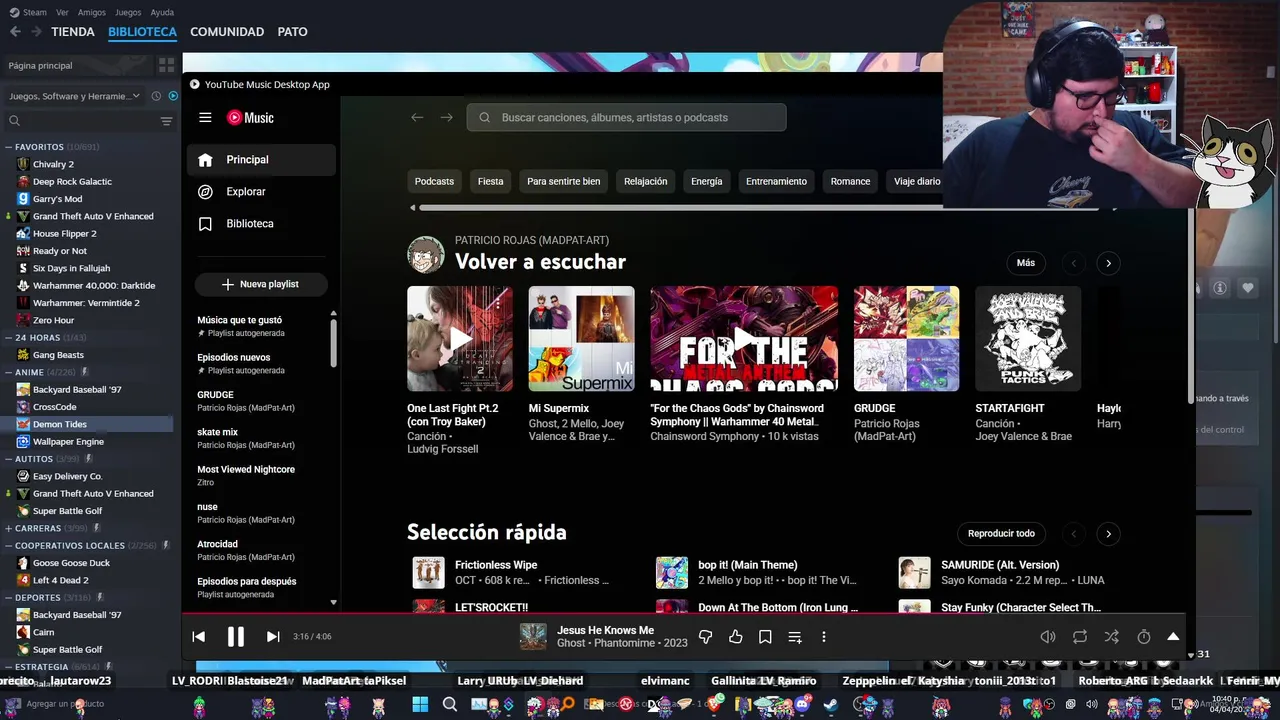Viewport: 1280px width, 720px height.
Task: Toggle repeat mode in player bar
Action: tap(1080, 636)
